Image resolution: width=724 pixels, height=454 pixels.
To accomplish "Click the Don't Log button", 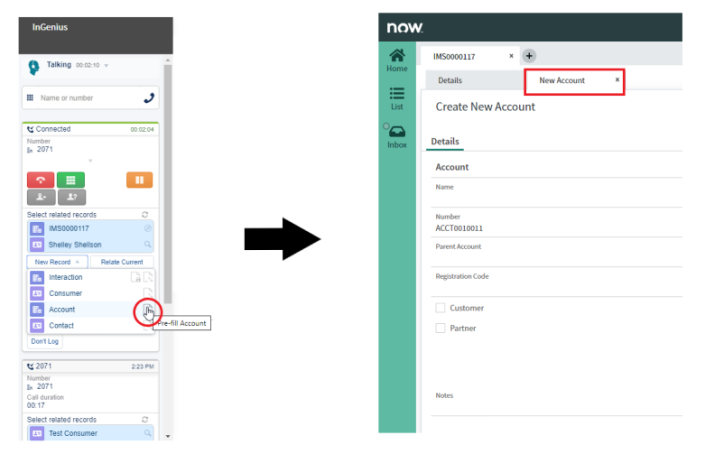I will click(43, 341).
